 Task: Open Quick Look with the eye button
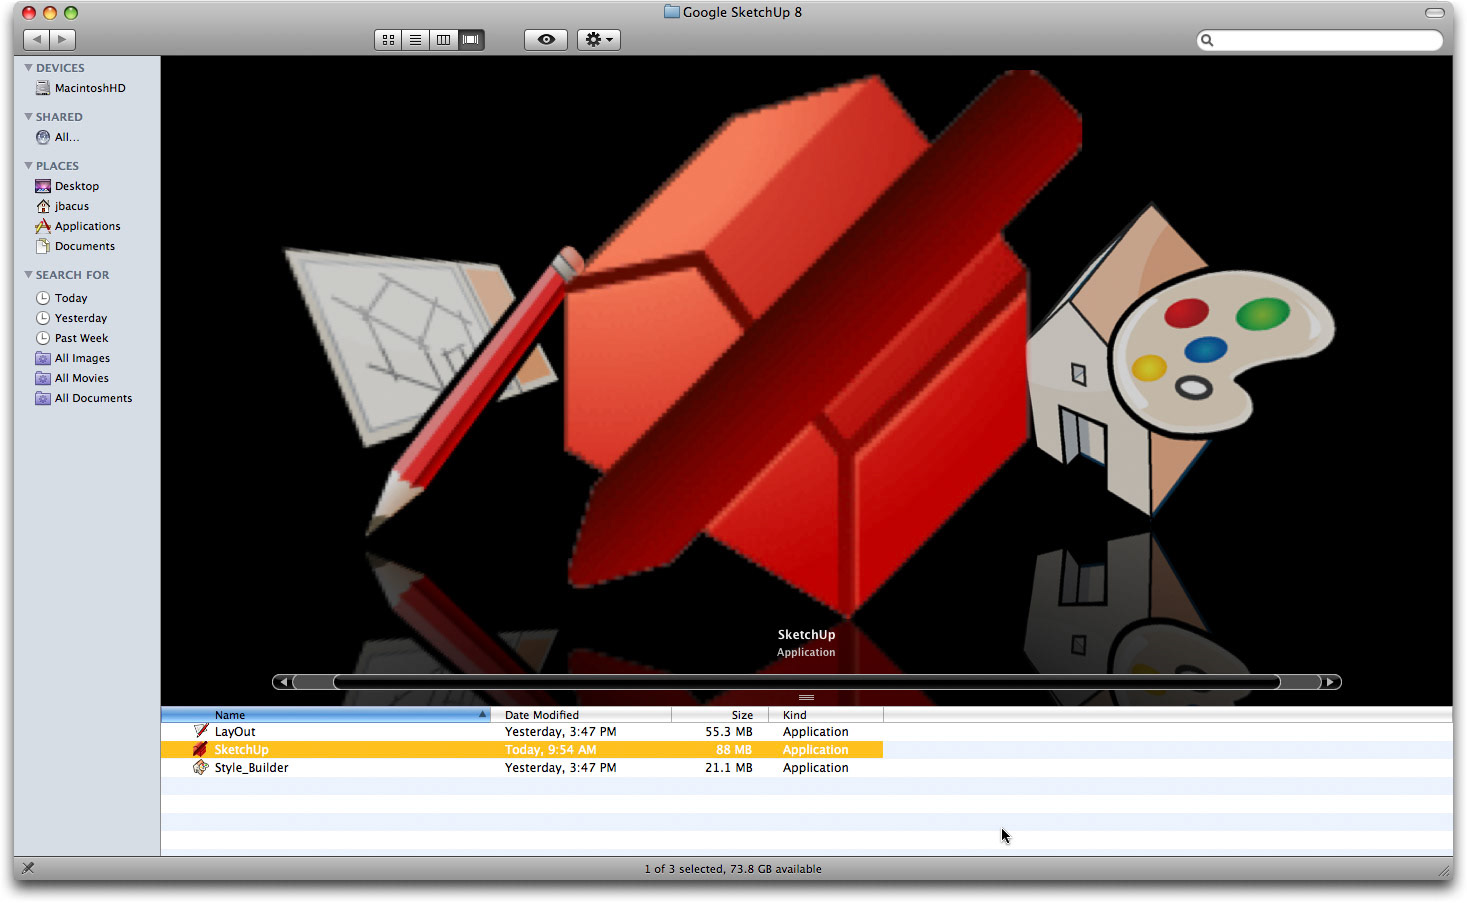pos(546,40)
